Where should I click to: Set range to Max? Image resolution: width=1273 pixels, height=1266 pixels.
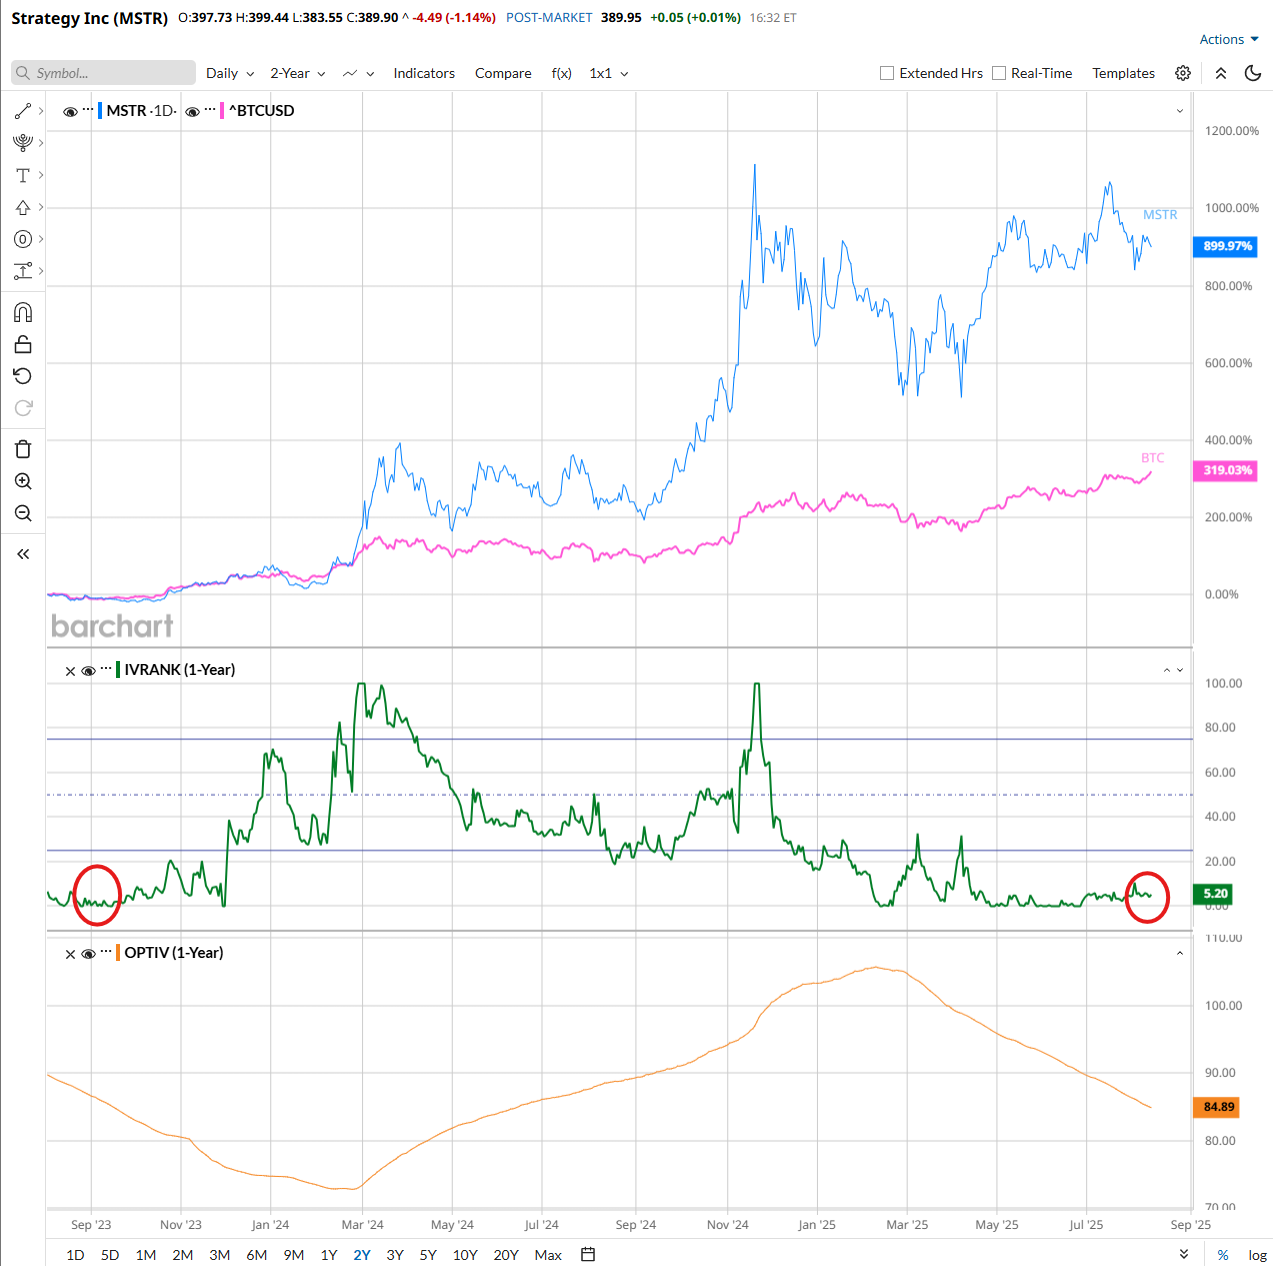[548, 1255]
